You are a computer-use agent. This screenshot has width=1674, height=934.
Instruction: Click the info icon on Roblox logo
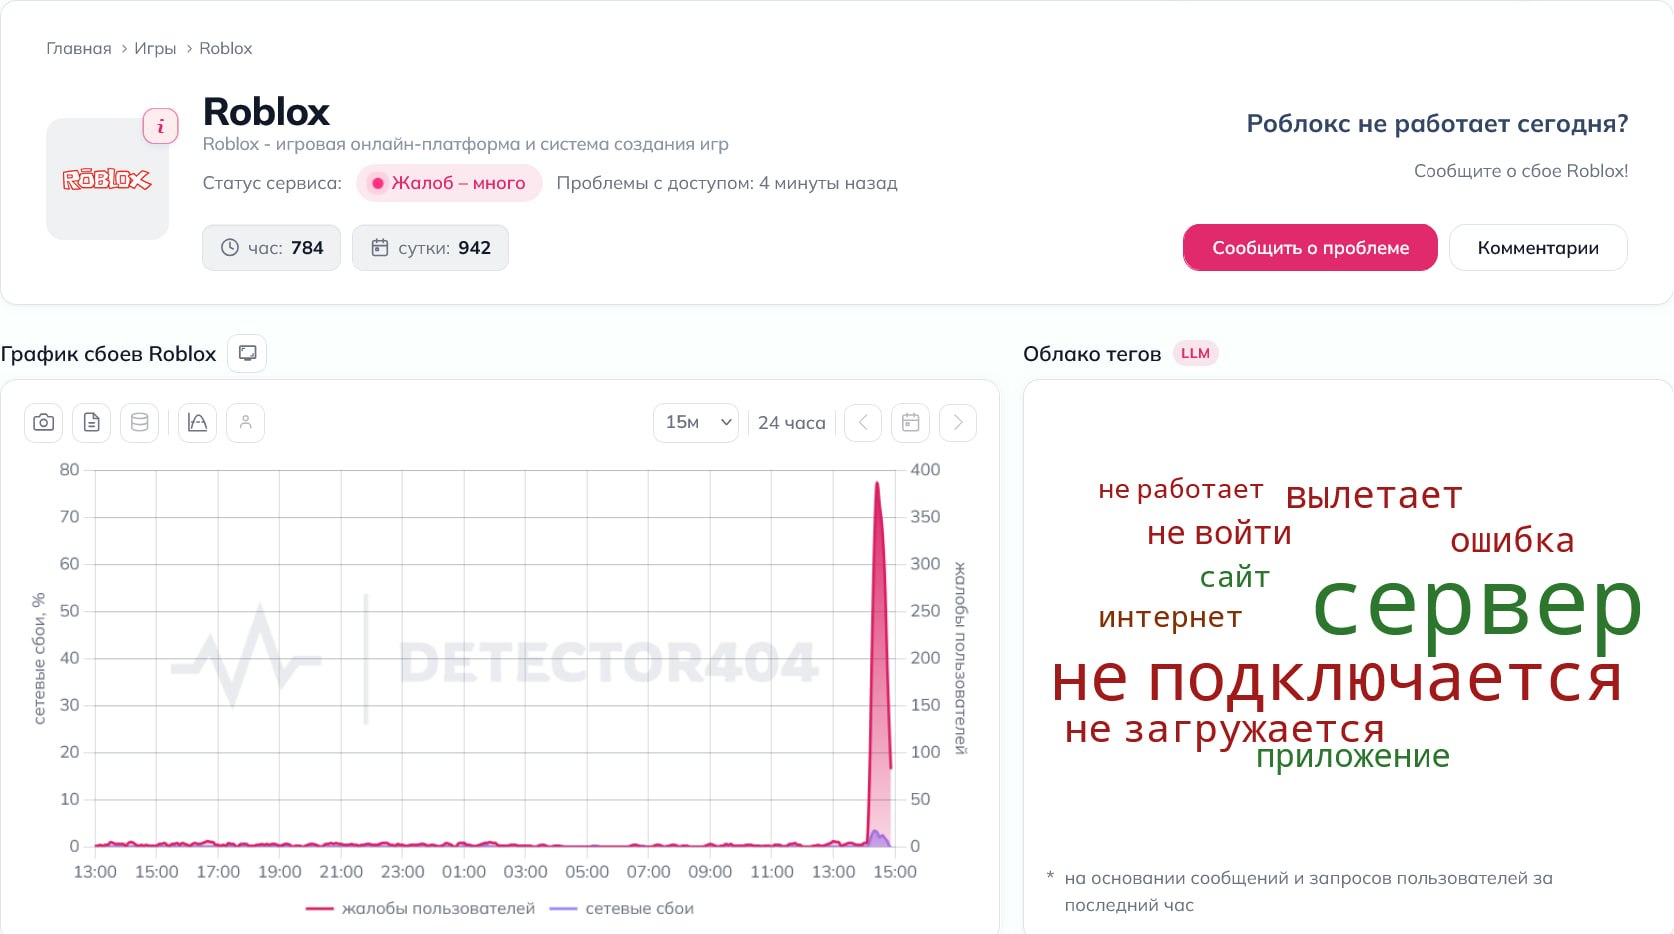coord(160,126)
